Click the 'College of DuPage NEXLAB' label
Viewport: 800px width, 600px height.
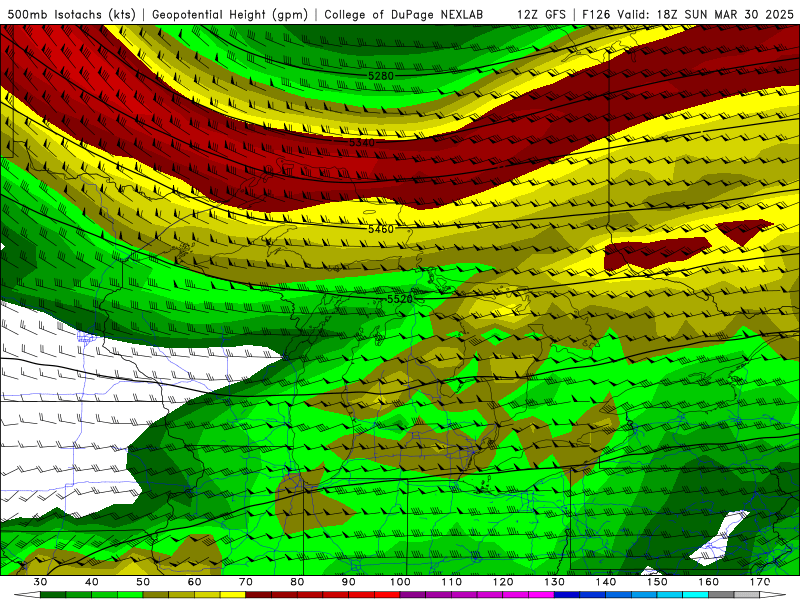point(403,14)
